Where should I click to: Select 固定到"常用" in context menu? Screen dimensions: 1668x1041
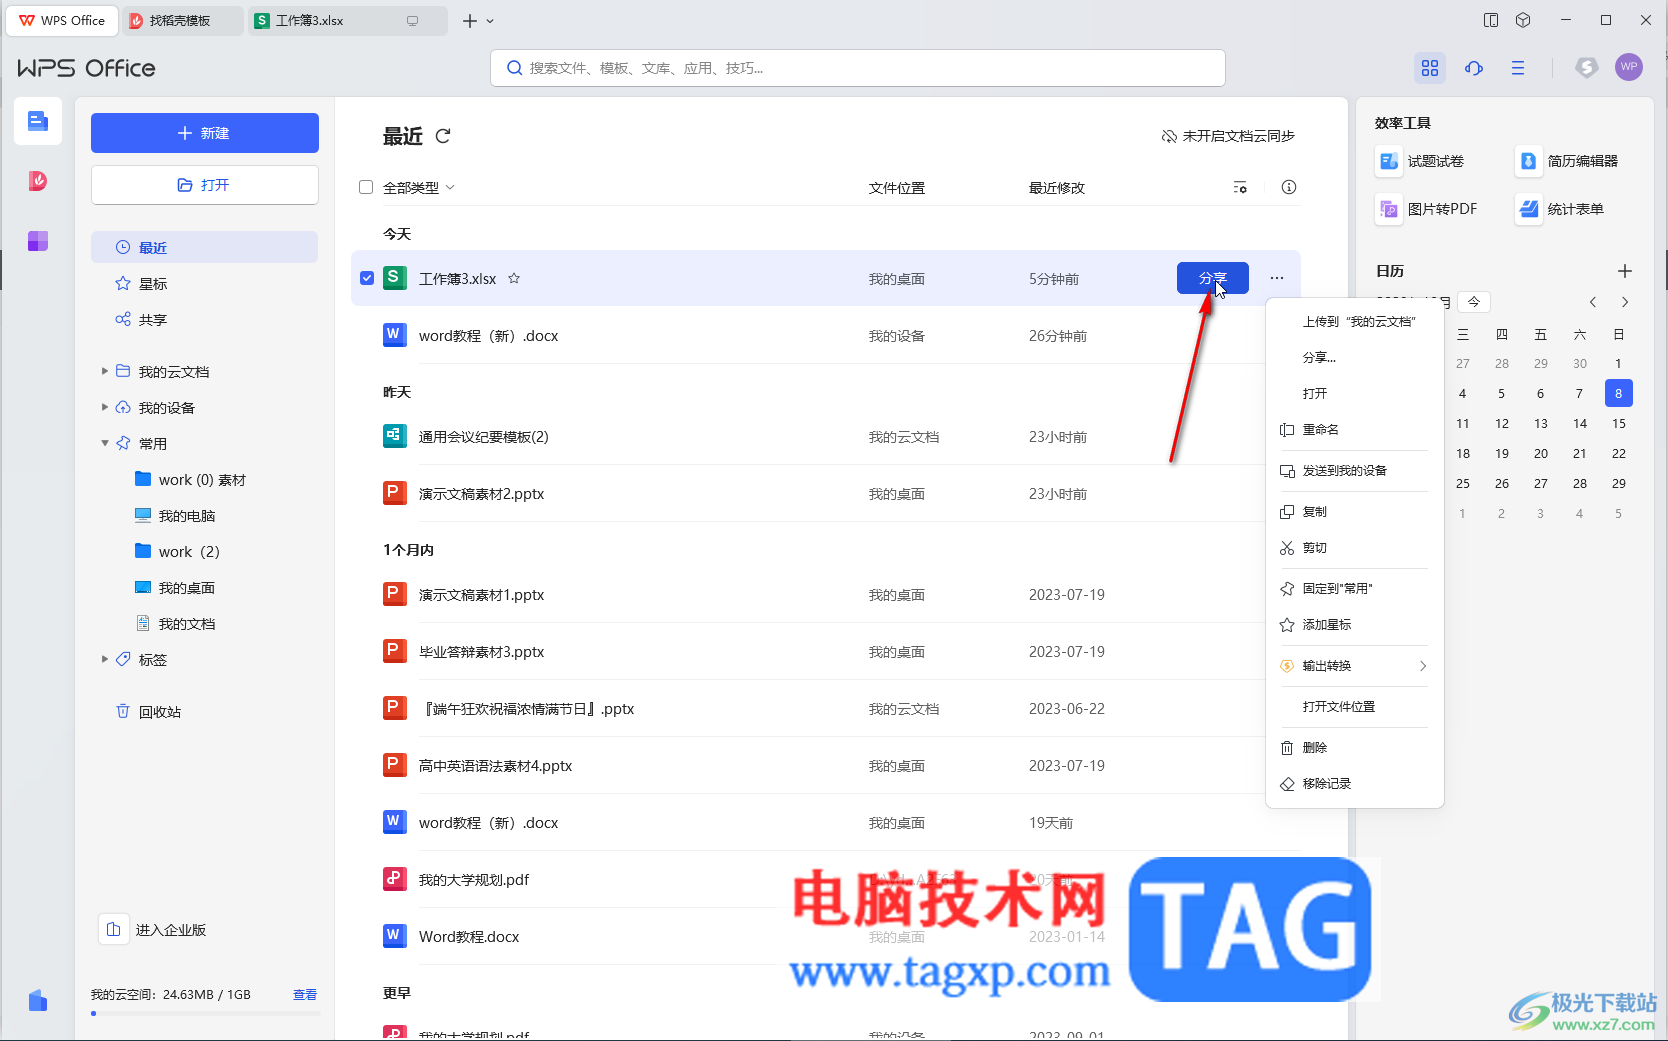(1354, 589)
